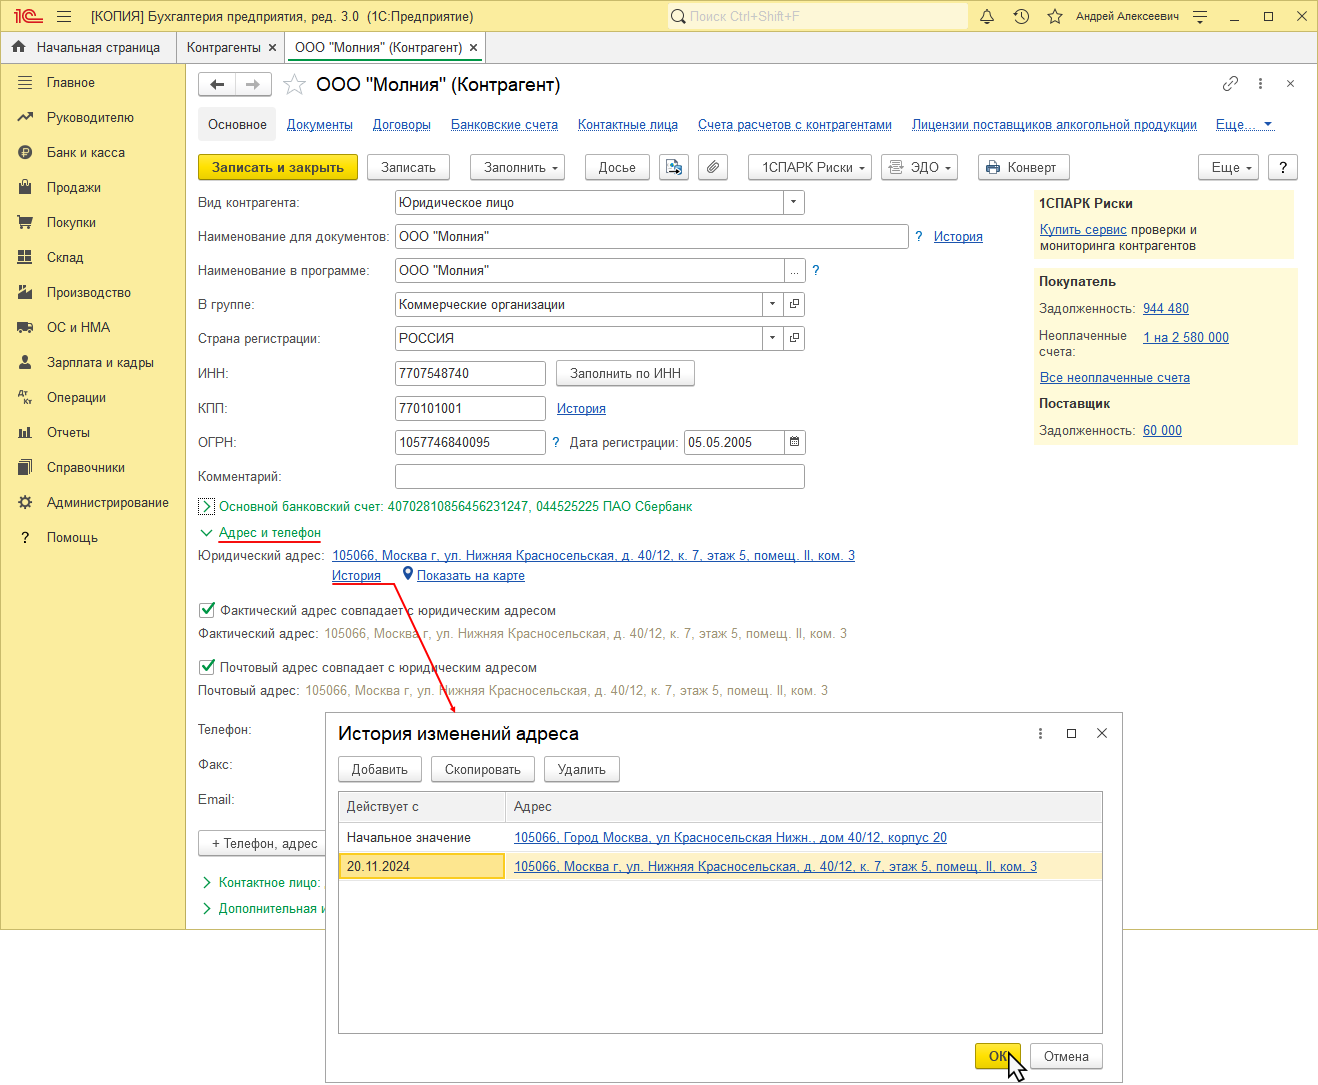Click the paperclip attached files icon

coord(712,167)
